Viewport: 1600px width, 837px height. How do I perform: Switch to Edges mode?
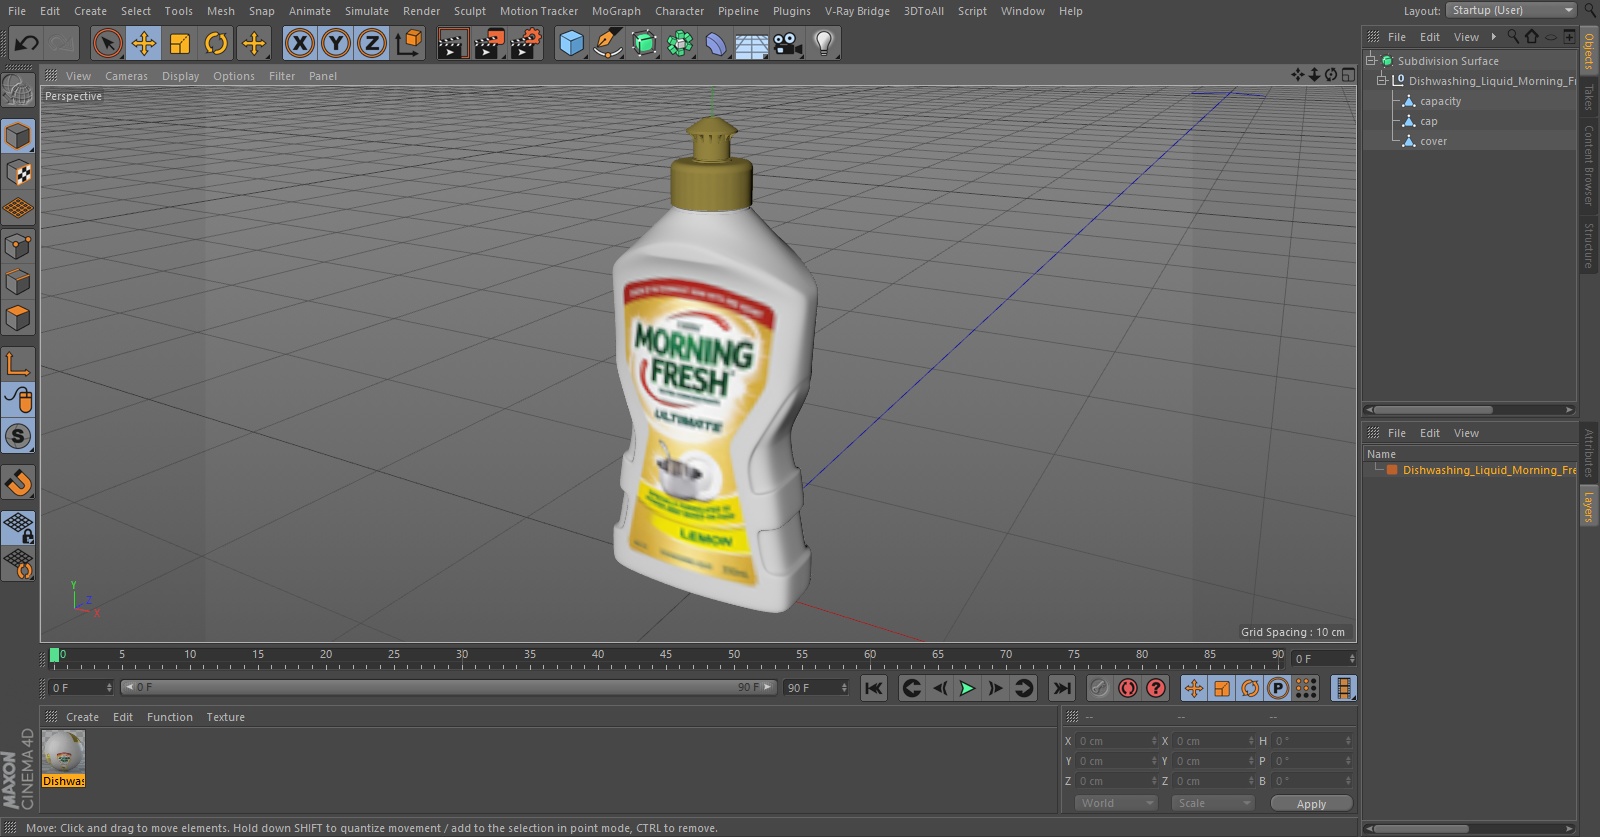tap(18, 282)
